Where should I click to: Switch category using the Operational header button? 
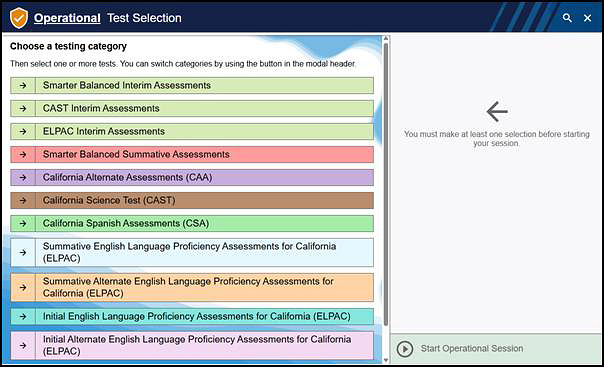[x=67, y=18]
